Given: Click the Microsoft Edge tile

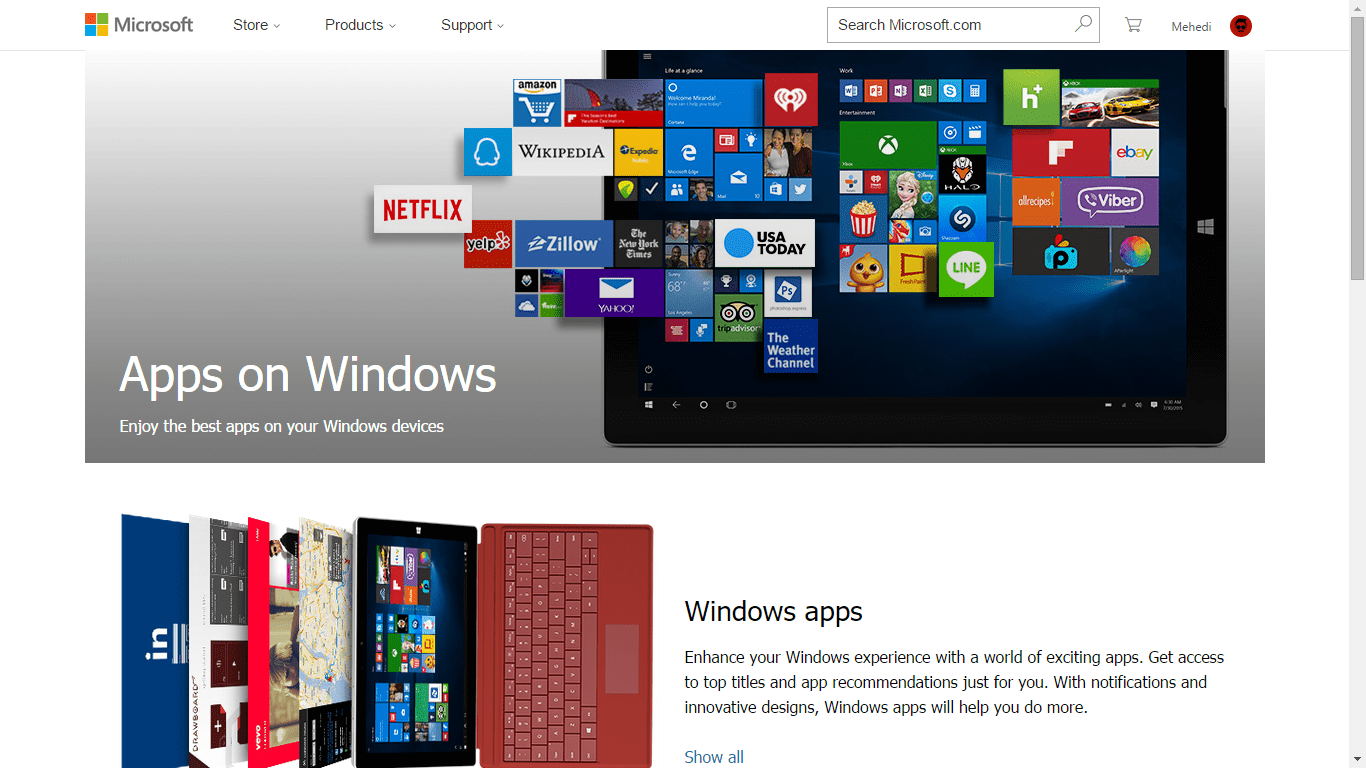Looking at the screenshot, I should click(688, 153).
